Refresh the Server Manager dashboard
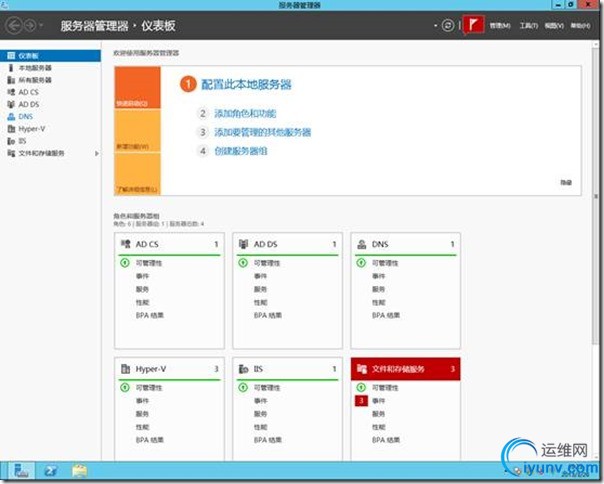Image resolution: width=604 pixels, height=484 pixels. pos(448,26)
